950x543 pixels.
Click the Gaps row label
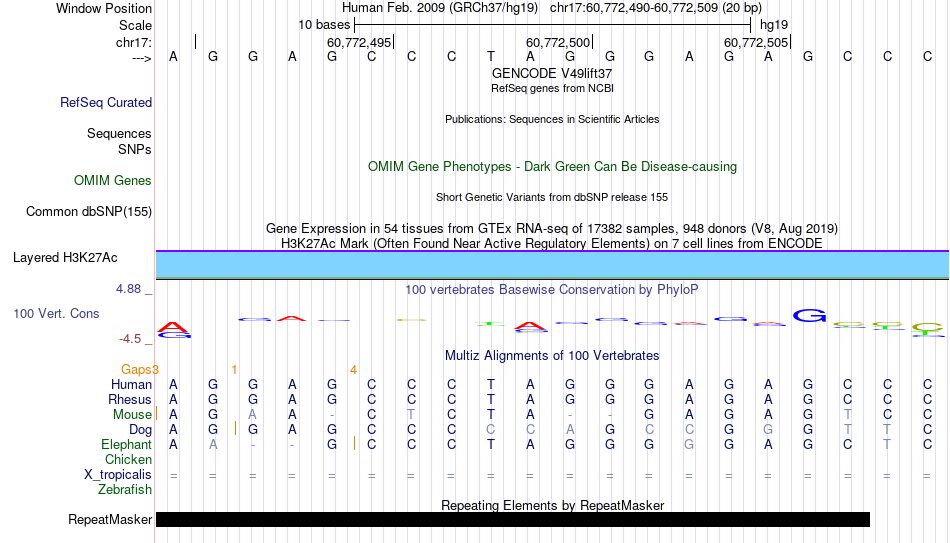pyautogui.click(x=136, y=370)
